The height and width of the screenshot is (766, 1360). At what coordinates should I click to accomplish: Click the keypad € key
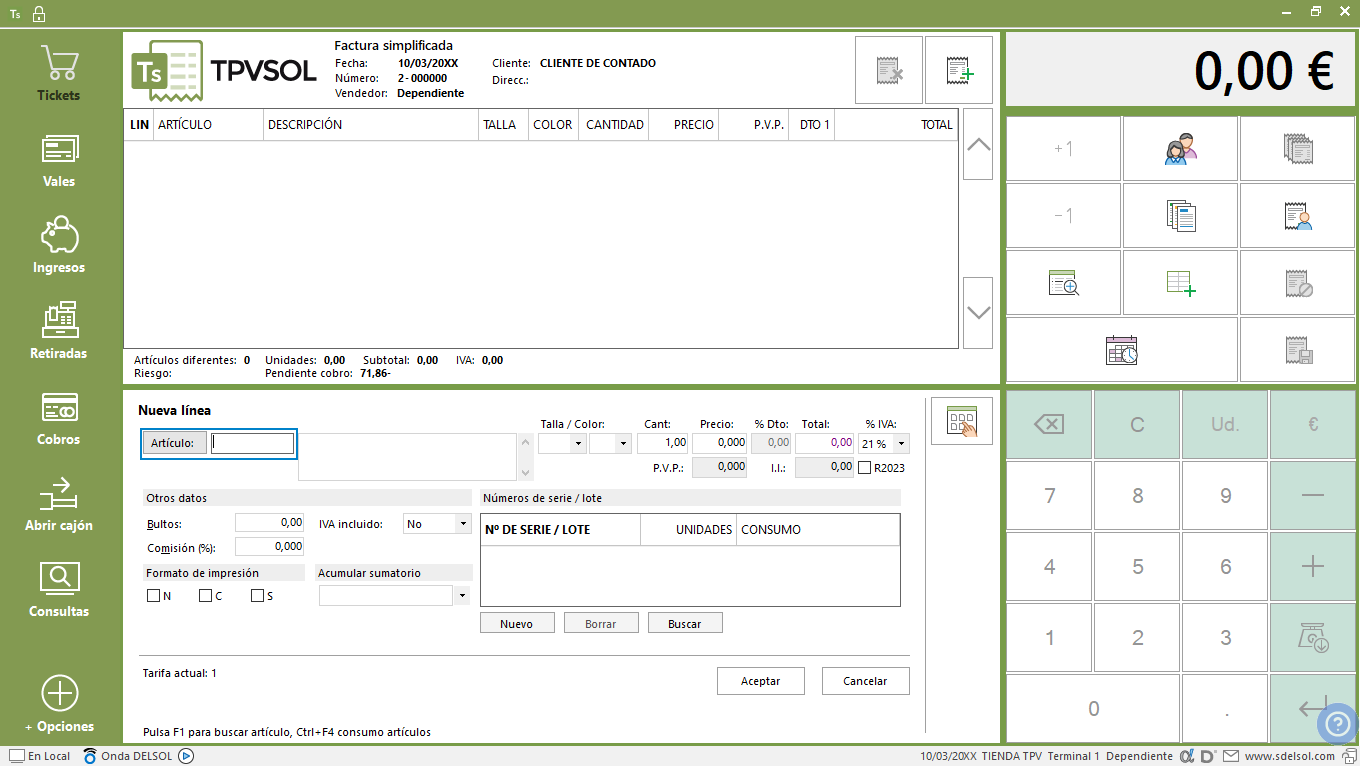pos(1313,425)
